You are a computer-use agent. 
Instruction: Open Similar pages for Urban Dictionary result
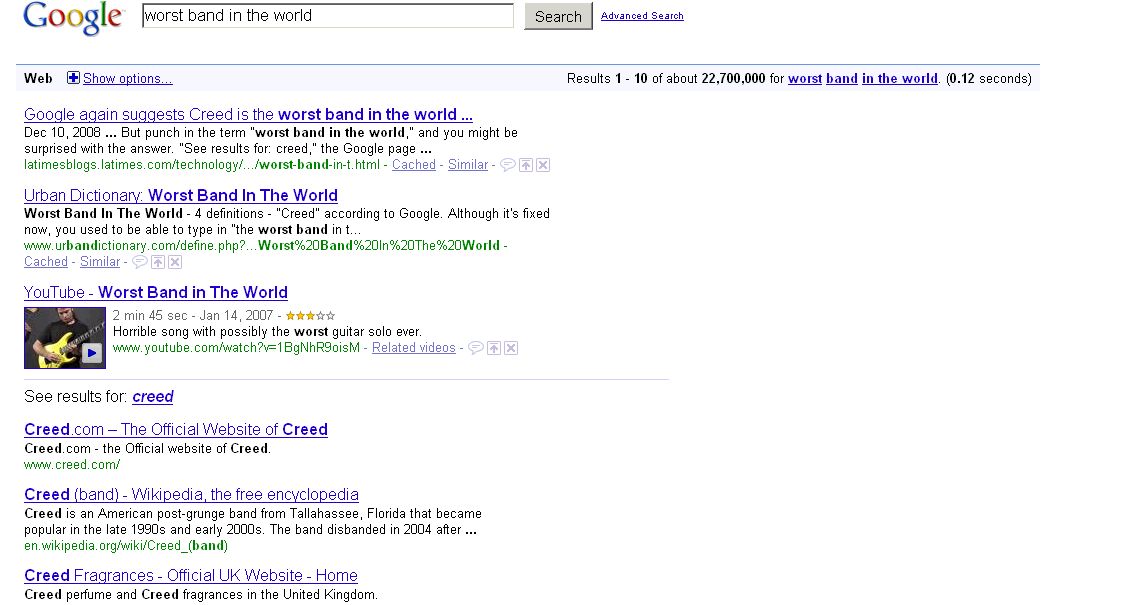(x=100, y=262)
